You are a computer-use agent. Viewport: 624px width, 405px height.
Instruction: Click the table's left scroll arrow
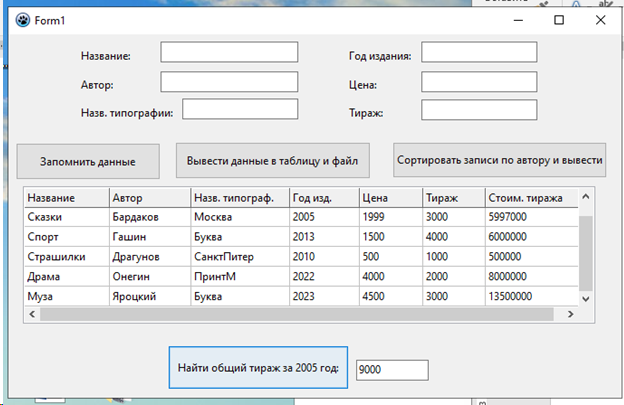[x=33, y=315]
